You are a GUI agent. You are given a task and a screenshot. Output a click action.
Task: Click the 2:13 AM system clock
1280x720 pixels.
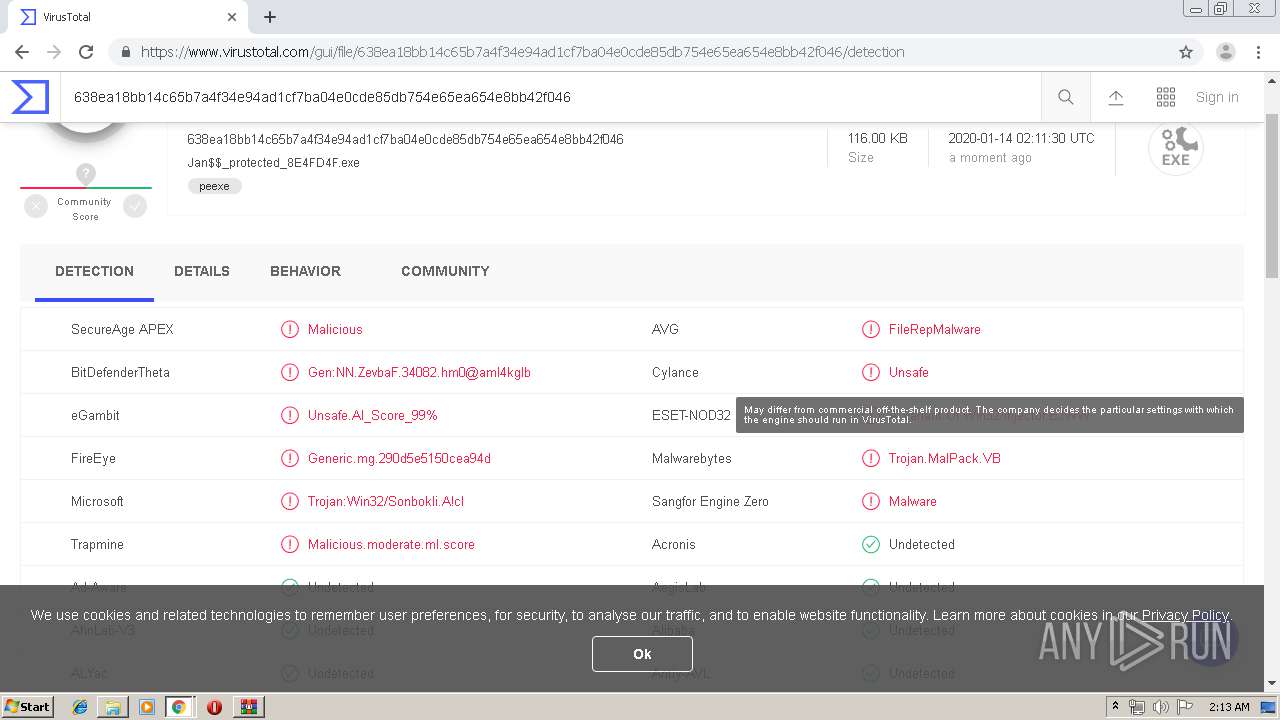[x=1229, y=707]
